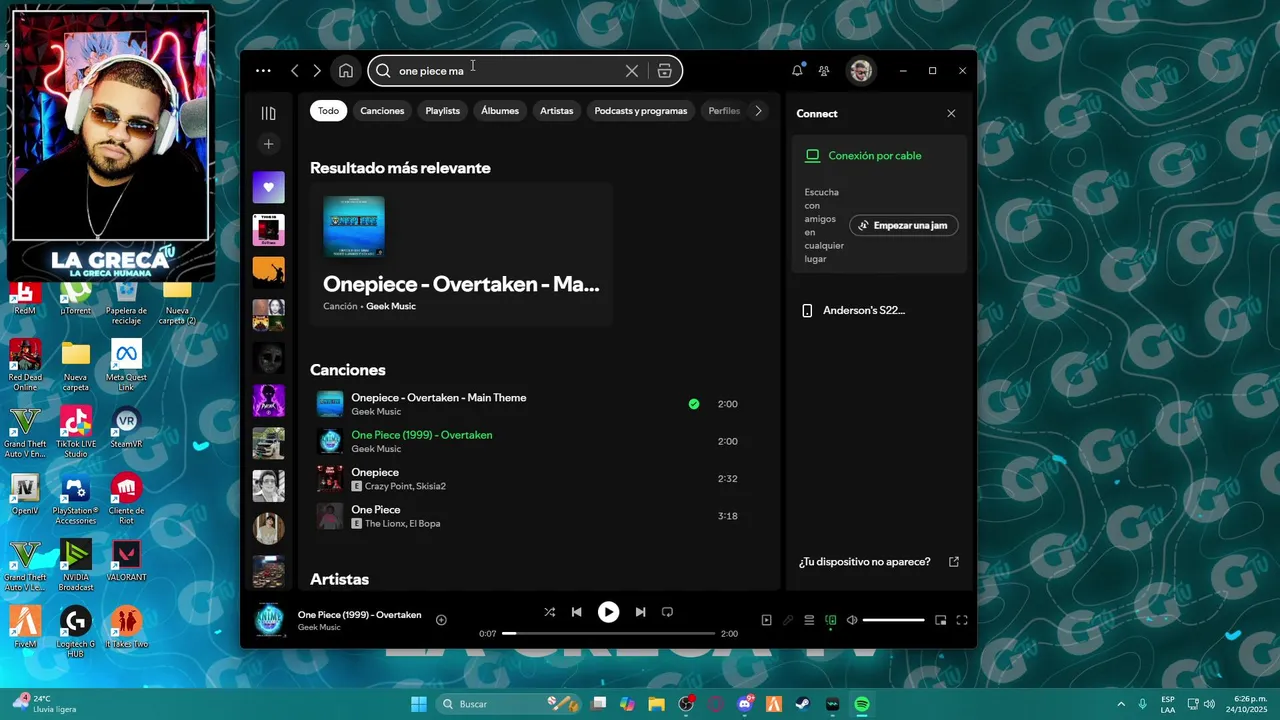The image size is (1280, 720).
Task: Open the user profile avatar
Action: [860, 71]
